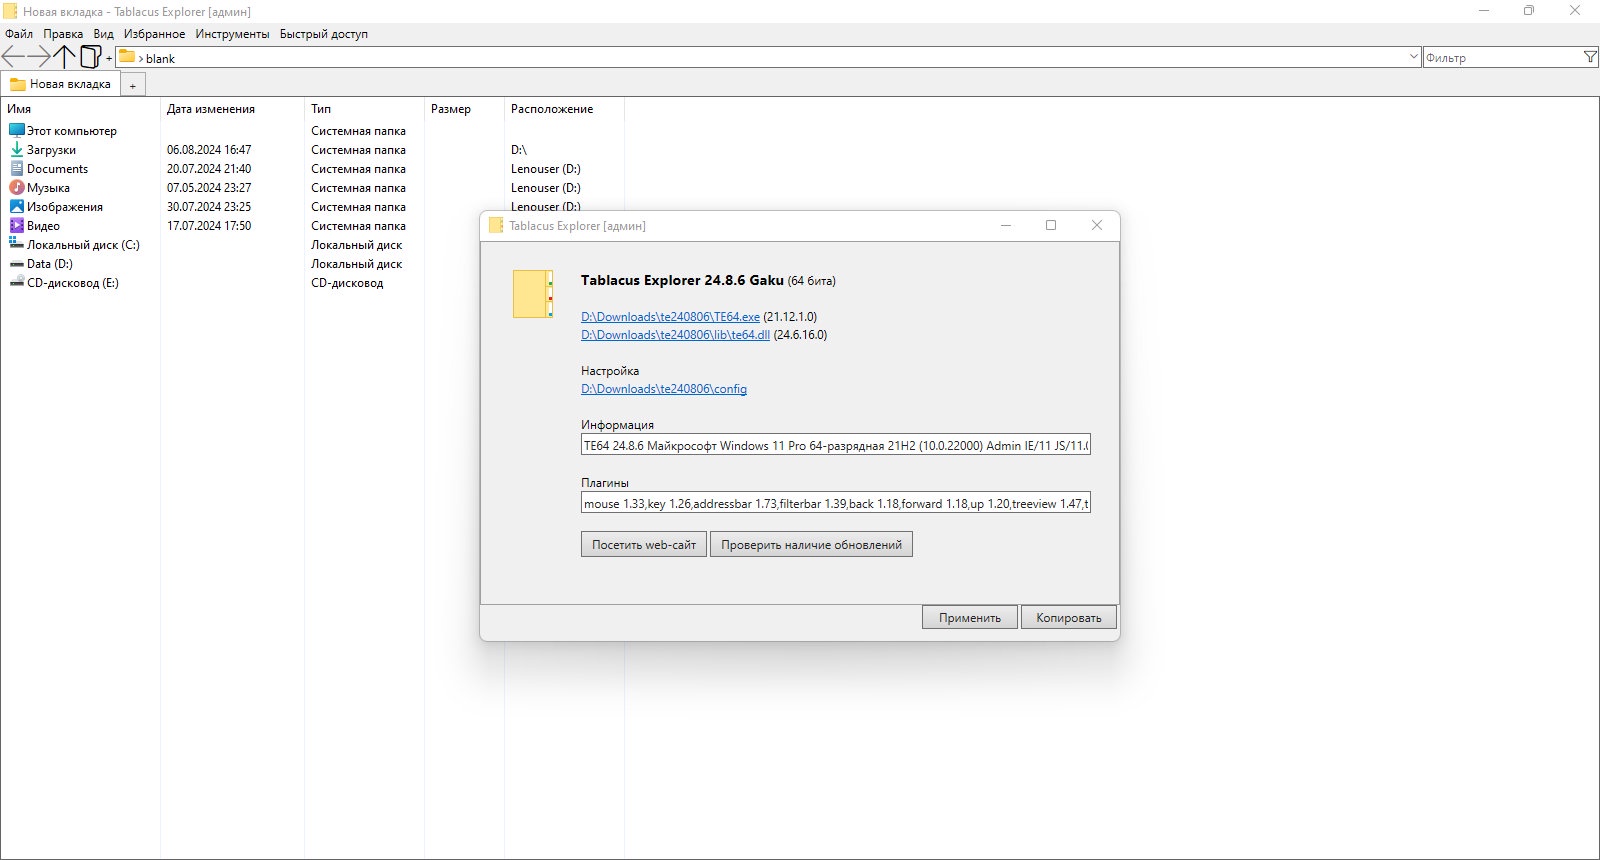Click the Forward navigation arrow
Image resolution: width=1600 pixels, height=860 pixels.
(x=39, y=57)
